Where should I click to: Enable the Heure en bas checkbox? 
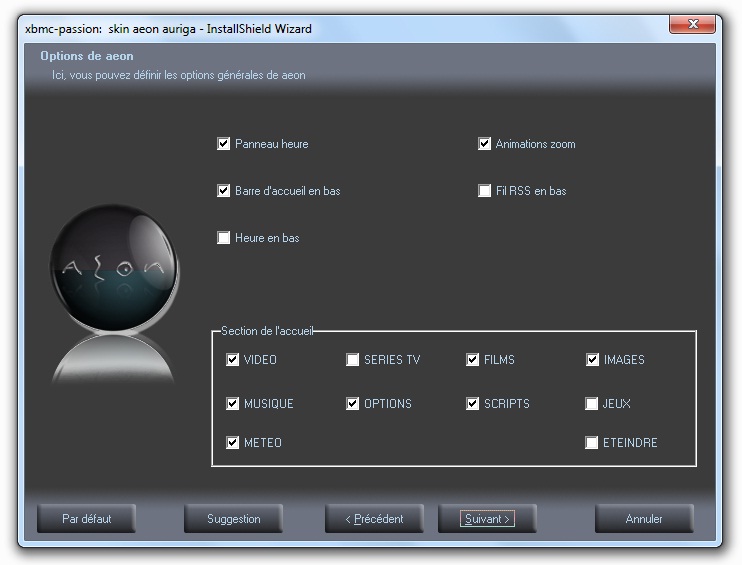(224, 238)
